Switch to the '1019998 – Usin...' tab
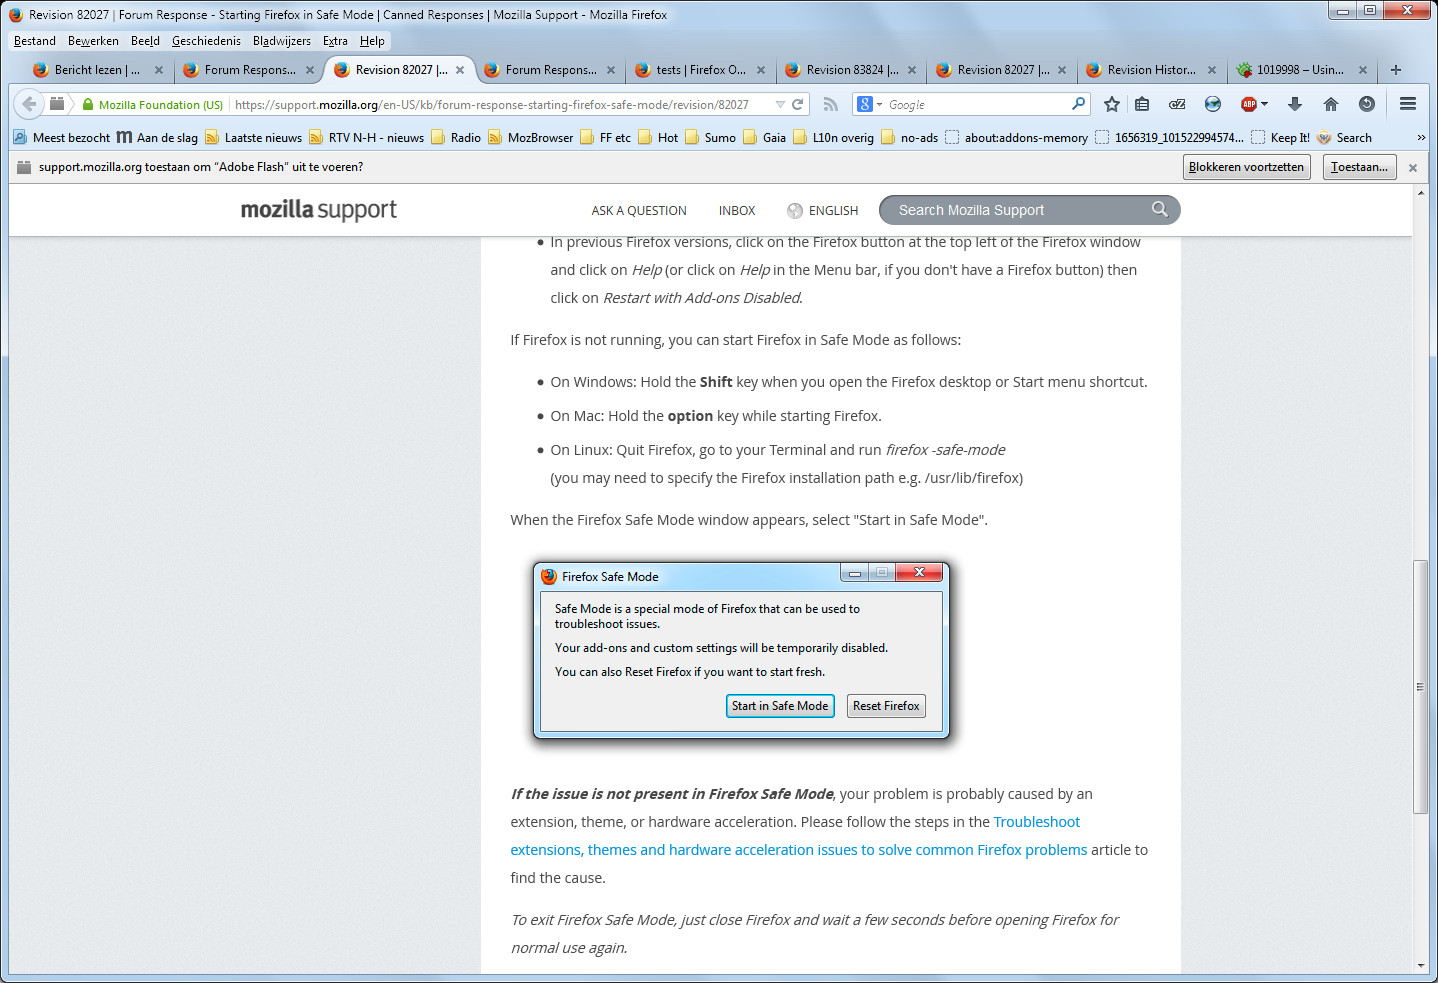Screen dimensions: 1438x983 [x=1302, y=70]
